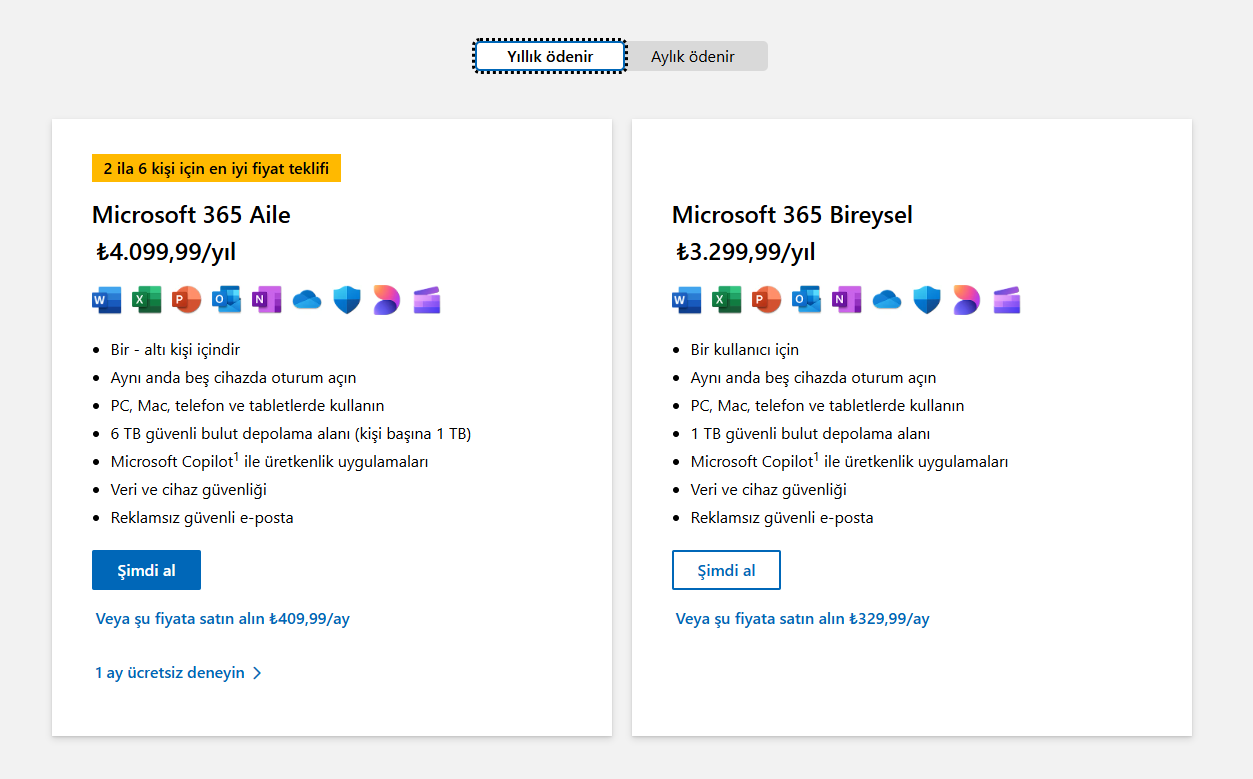Open the 1 ay ücretsiz deneyin link
The image size is (1253, 779).
pyautogui.click(x=170, y=673)
